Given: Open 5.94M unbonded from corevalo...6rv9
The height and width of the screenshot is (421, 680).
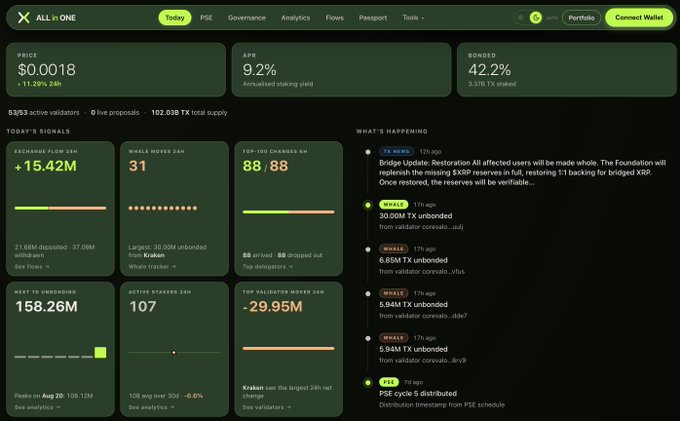Looking at the screenshot, I should 413,349.
